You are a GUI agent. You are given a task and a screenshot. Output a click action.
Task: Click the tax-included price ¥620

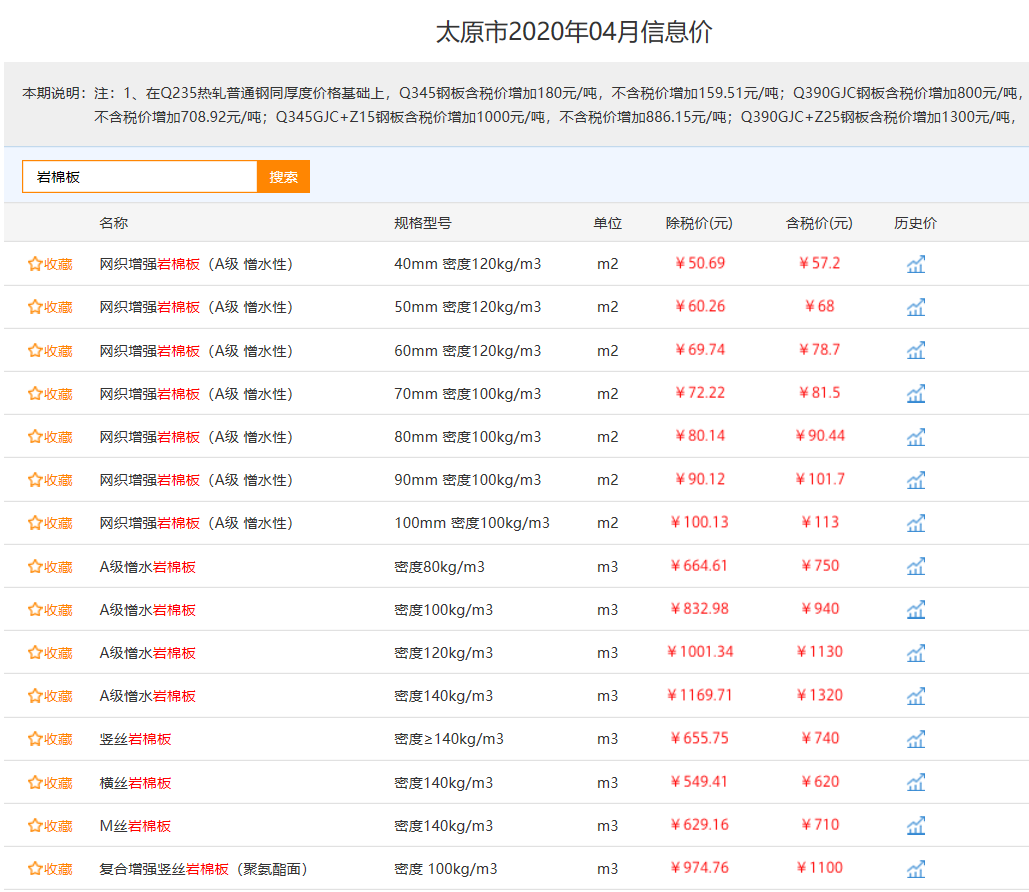point(819,782)
